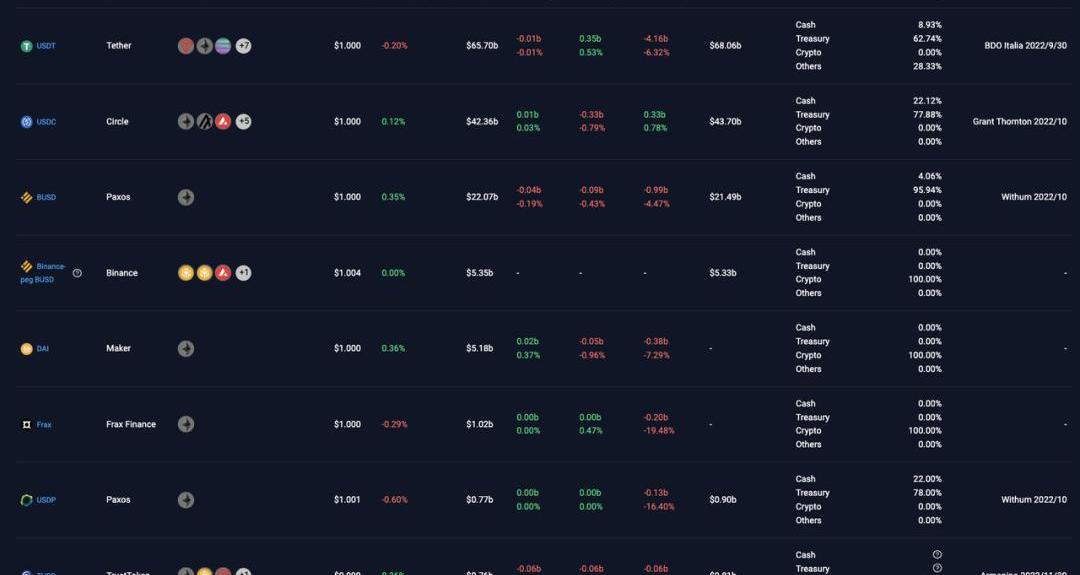
Task: Click the first red chain icon in Tether row
Action: tap(186, 46)
